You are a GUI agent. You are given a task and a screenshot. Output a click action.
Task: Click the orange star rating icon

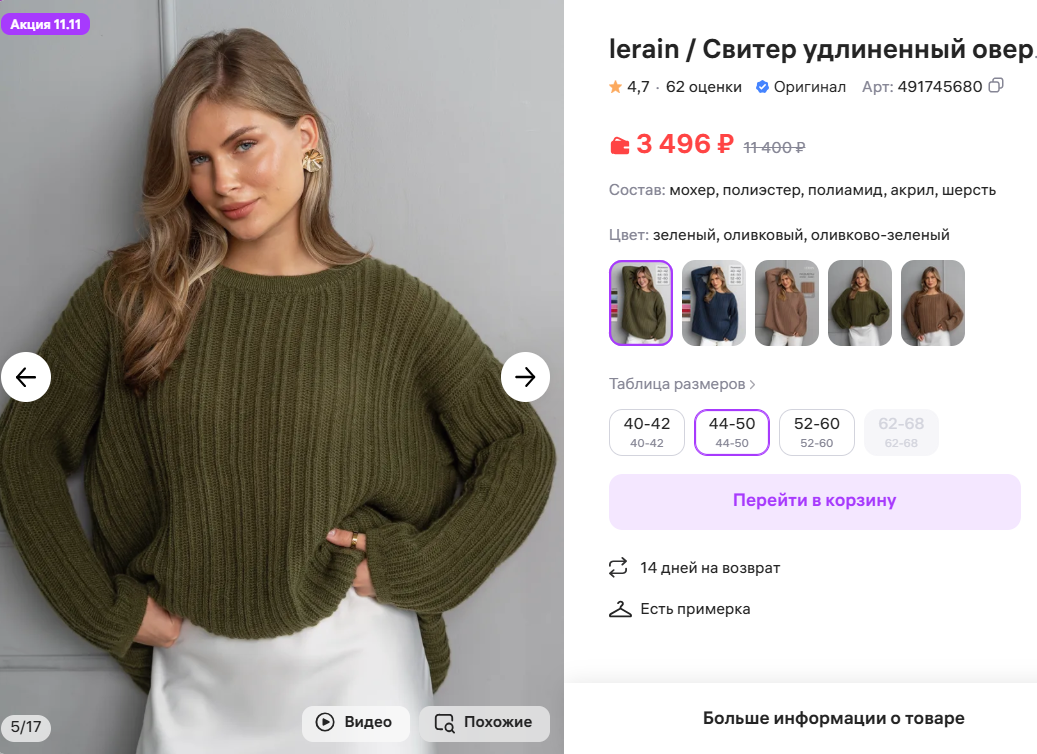pyautogui.click(x=615, y=87)
